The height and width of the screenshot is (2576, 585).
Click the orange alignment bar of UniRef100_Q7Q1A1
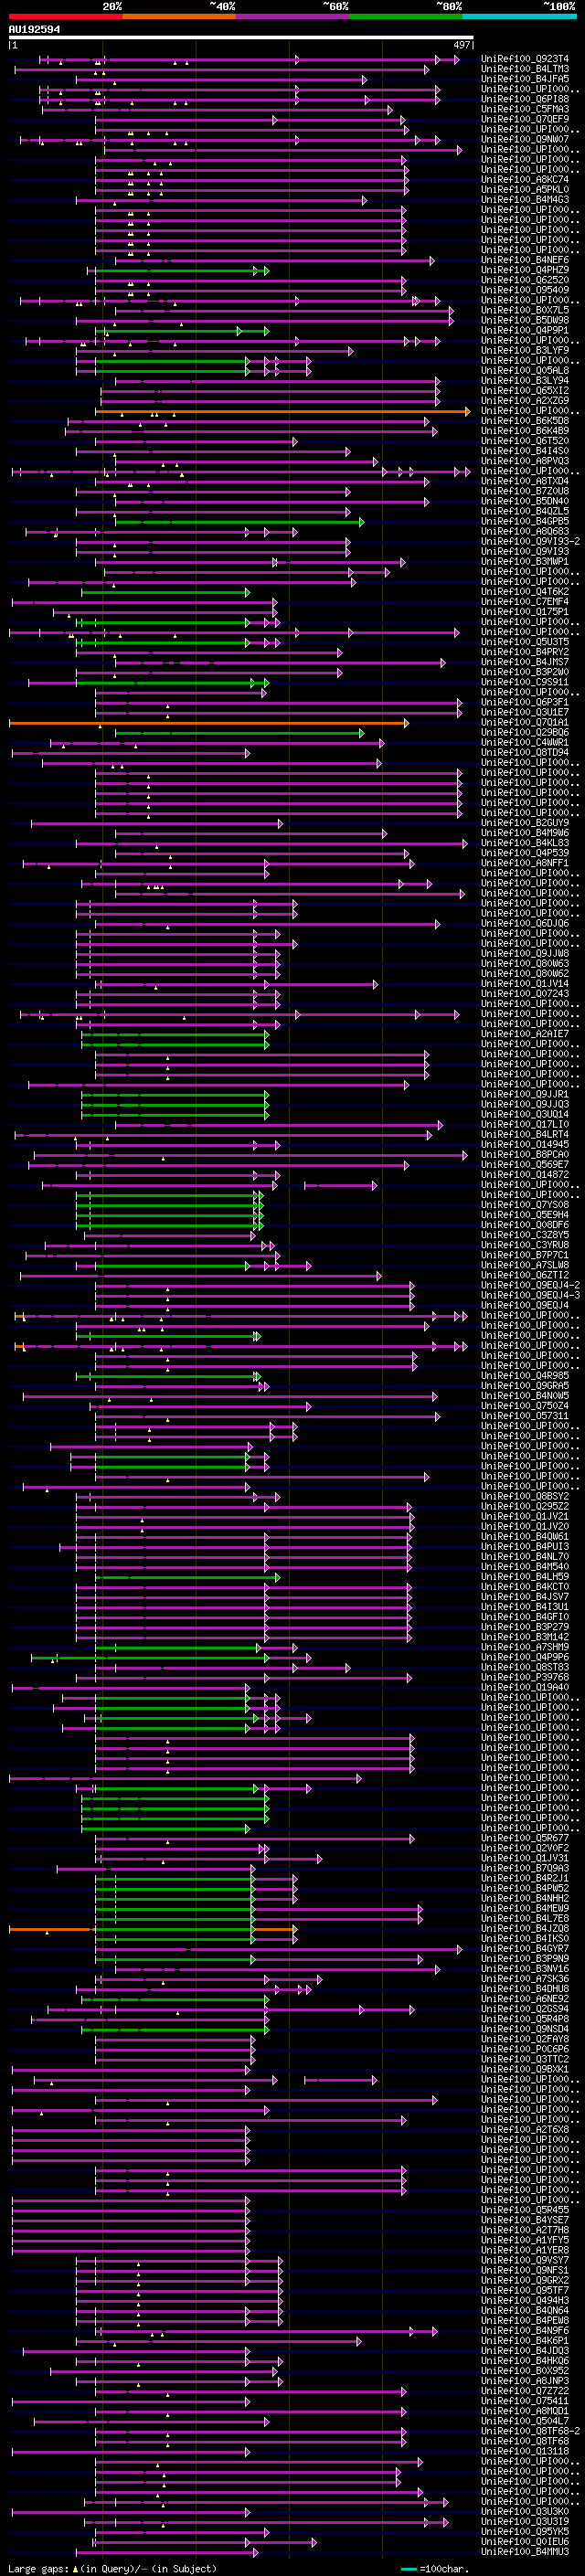point(209,723)
